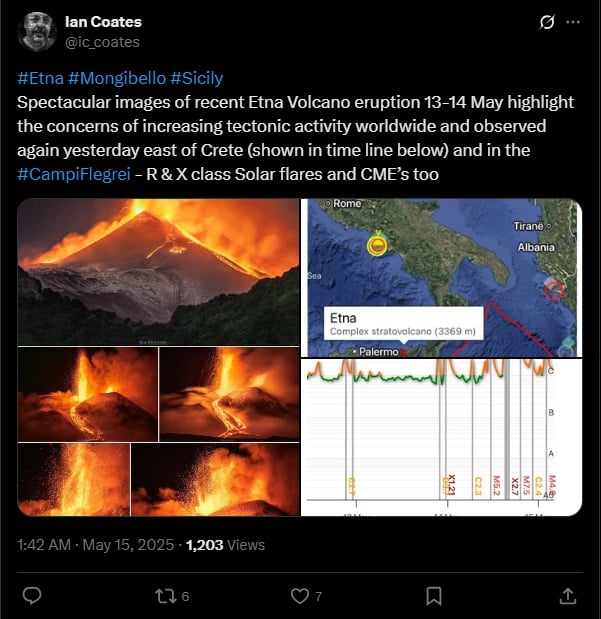Open Ian Coates profile avatar

coord(37,31)
